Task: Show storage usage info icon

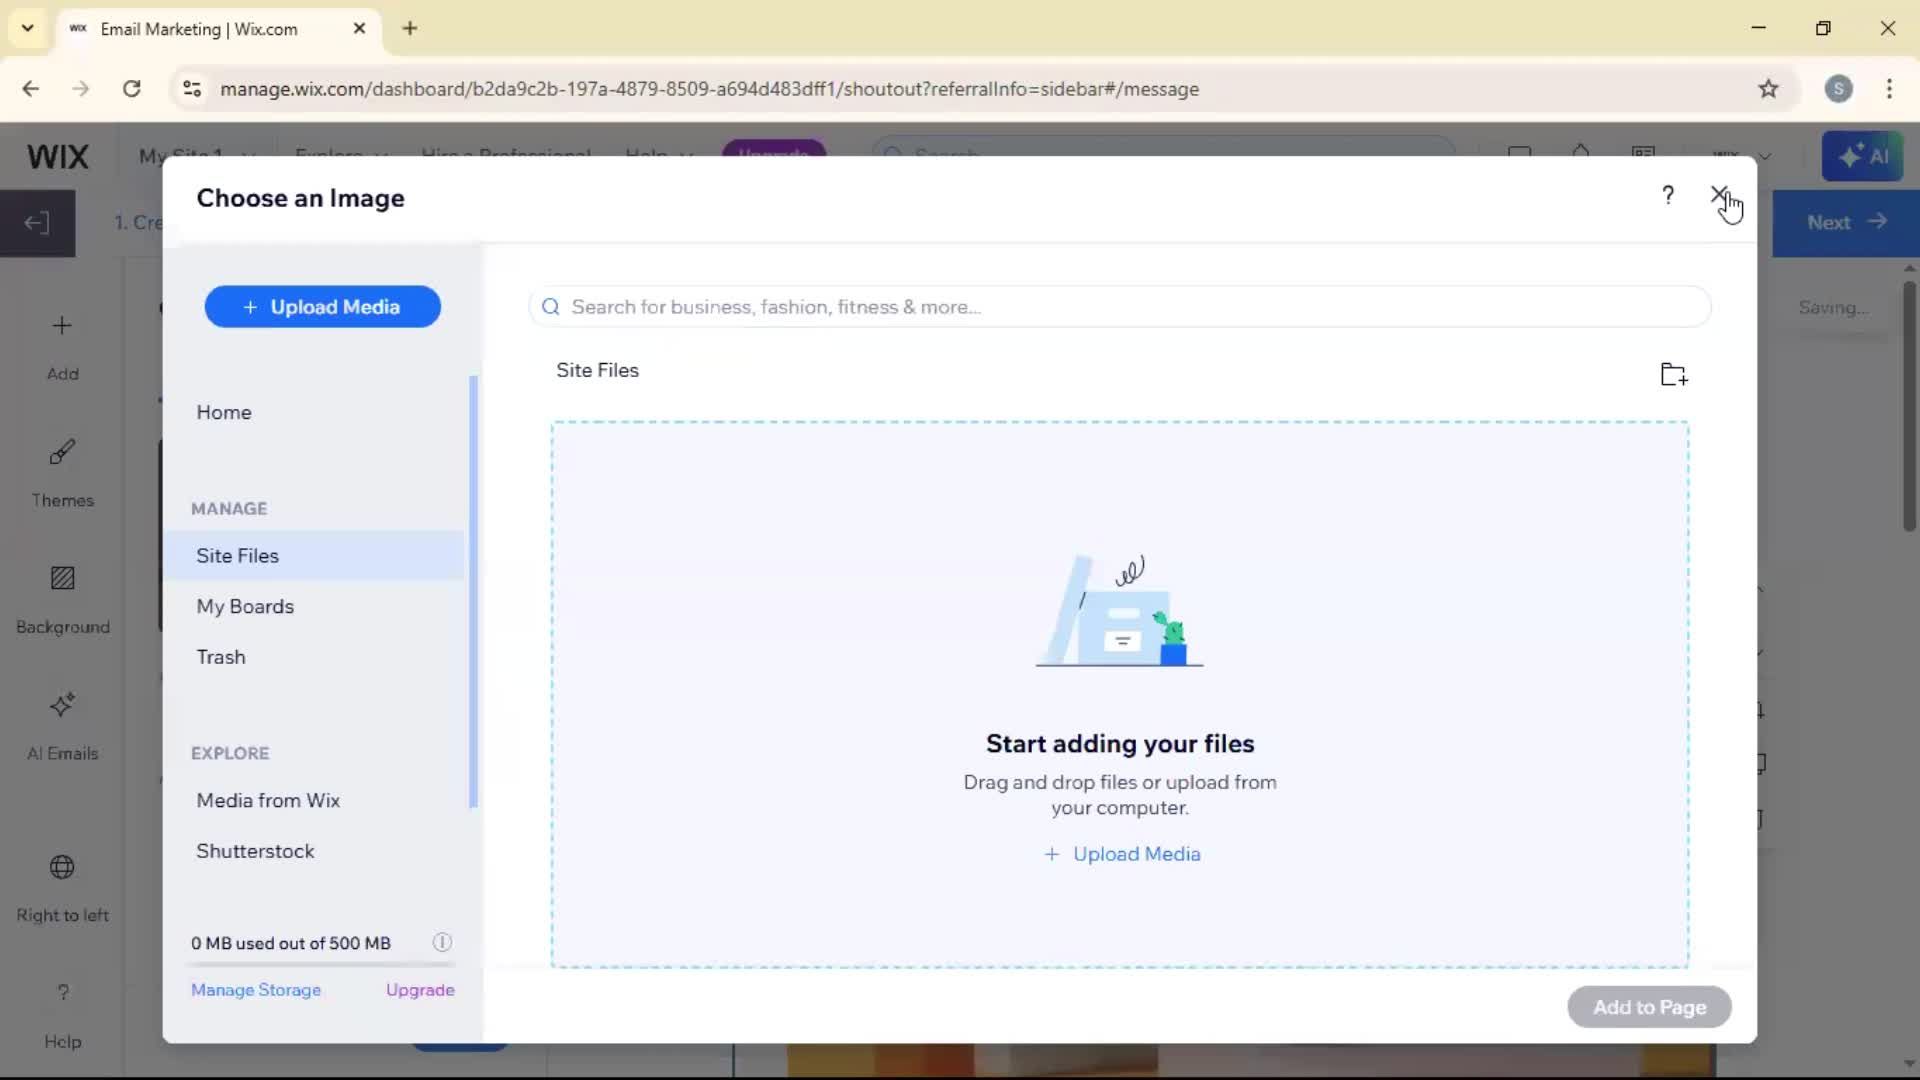Action: click(x=442, y=943)
